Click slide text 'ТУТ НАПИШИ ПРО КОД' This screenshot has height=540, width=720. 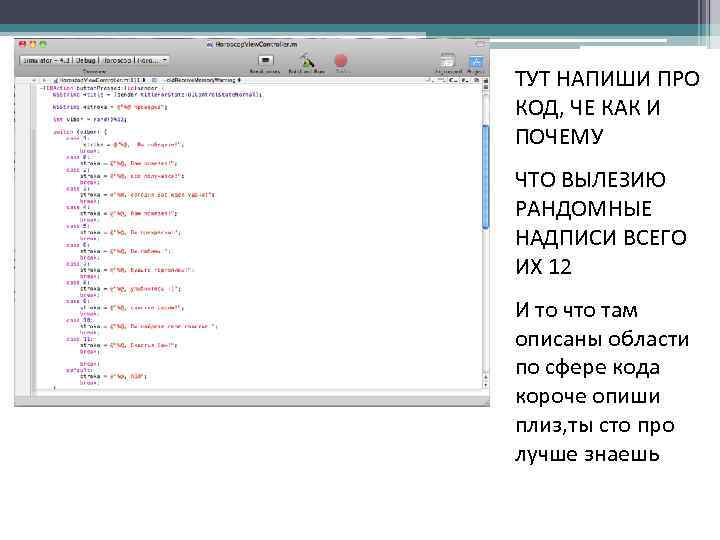[x=607, y=93]
